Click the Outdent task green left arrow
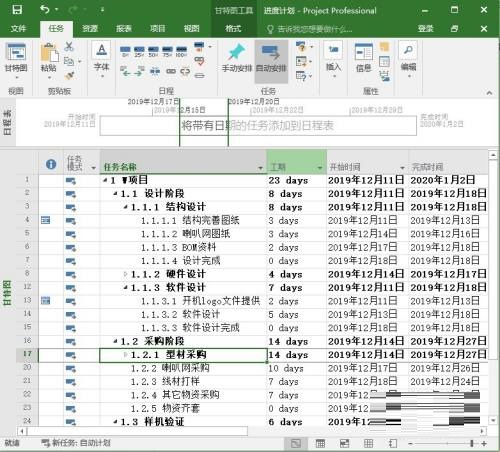The width and height of the screenshot is (500, 452). [x=126, y=71]
